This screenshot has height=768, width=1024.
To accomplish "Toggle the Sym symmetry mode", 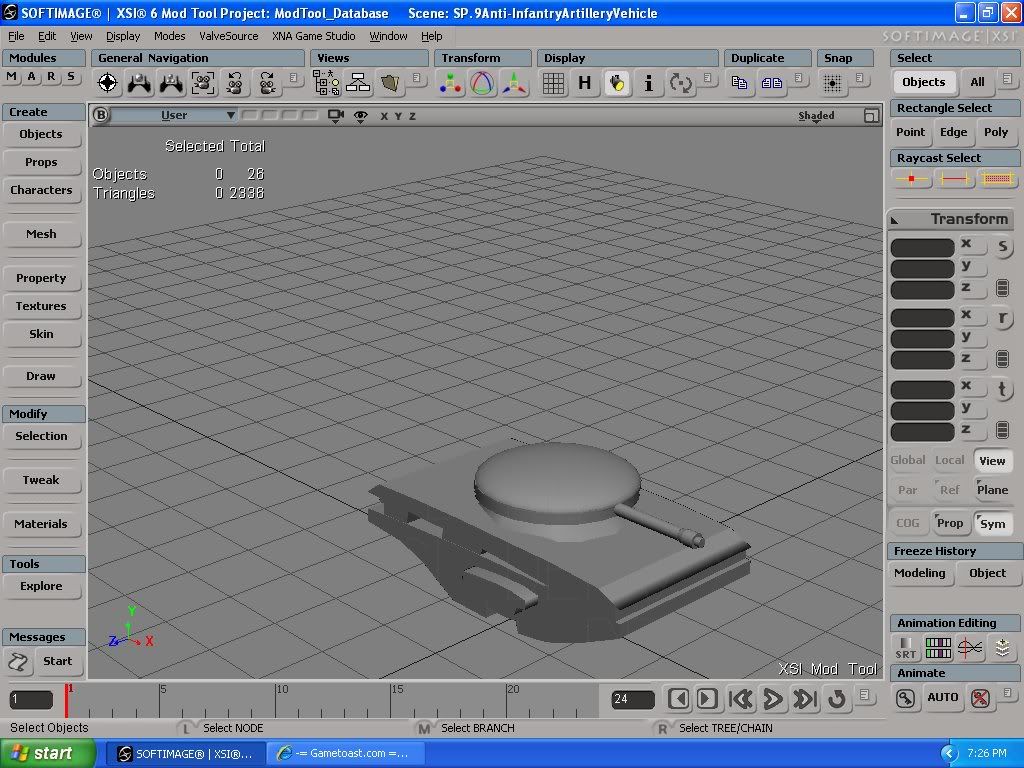I will 993,524.
